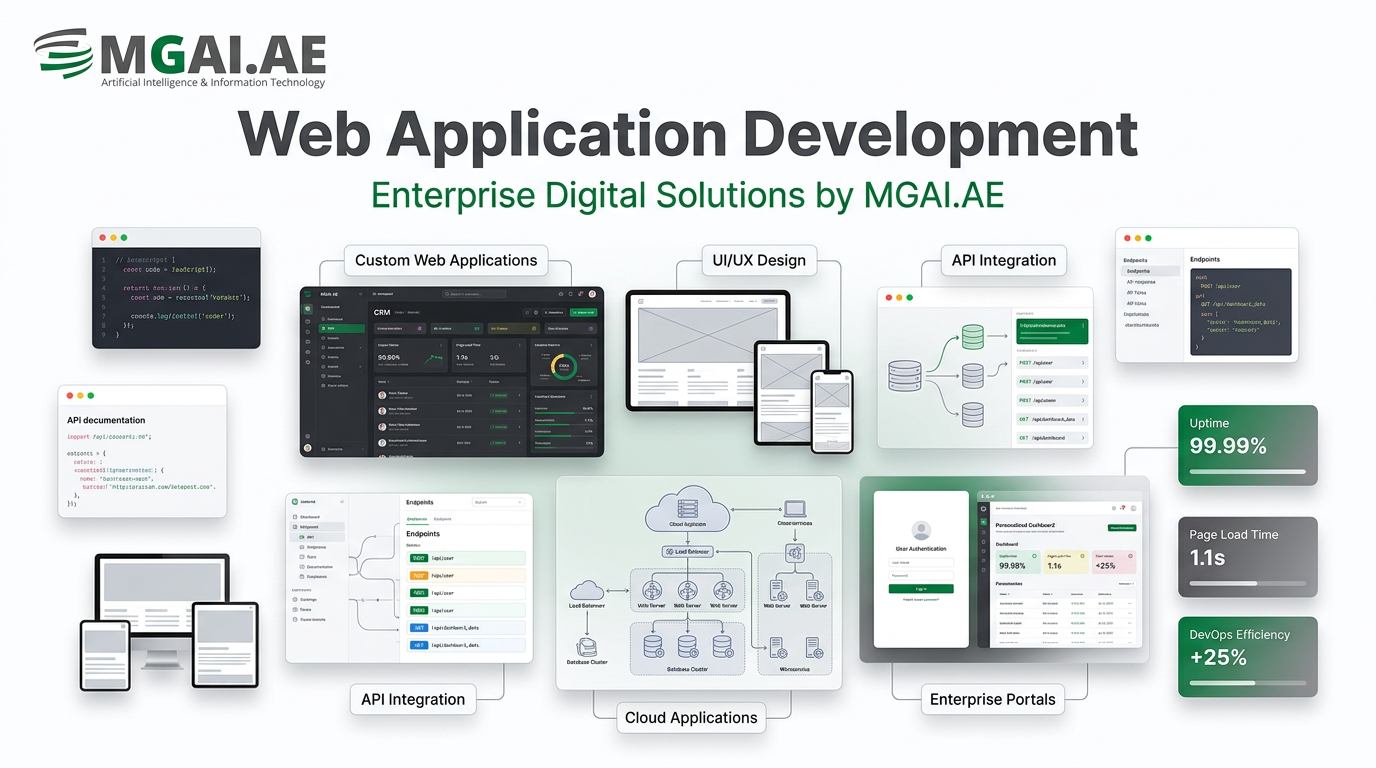Open the dropdown in the Endpoints panel header

(x=498, y=502)
